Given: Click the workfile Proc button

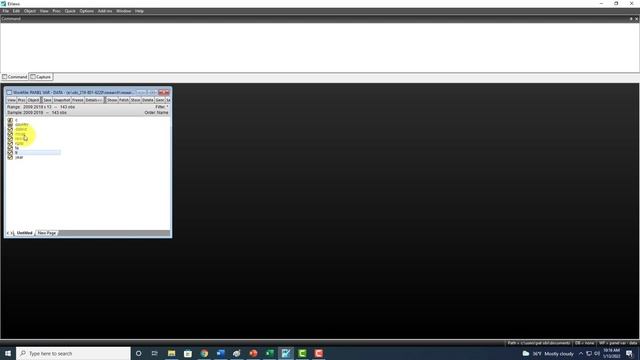Looking at the screenshot, I should point(22,100).
